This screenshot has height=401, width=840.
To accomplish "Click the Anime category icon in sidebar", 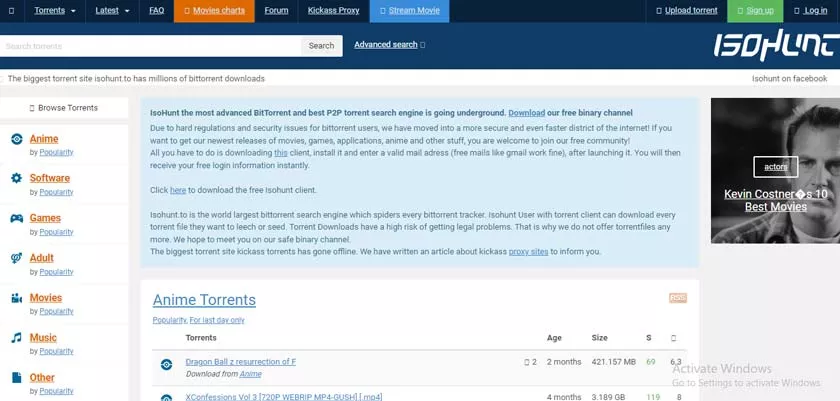I will 16,139.
